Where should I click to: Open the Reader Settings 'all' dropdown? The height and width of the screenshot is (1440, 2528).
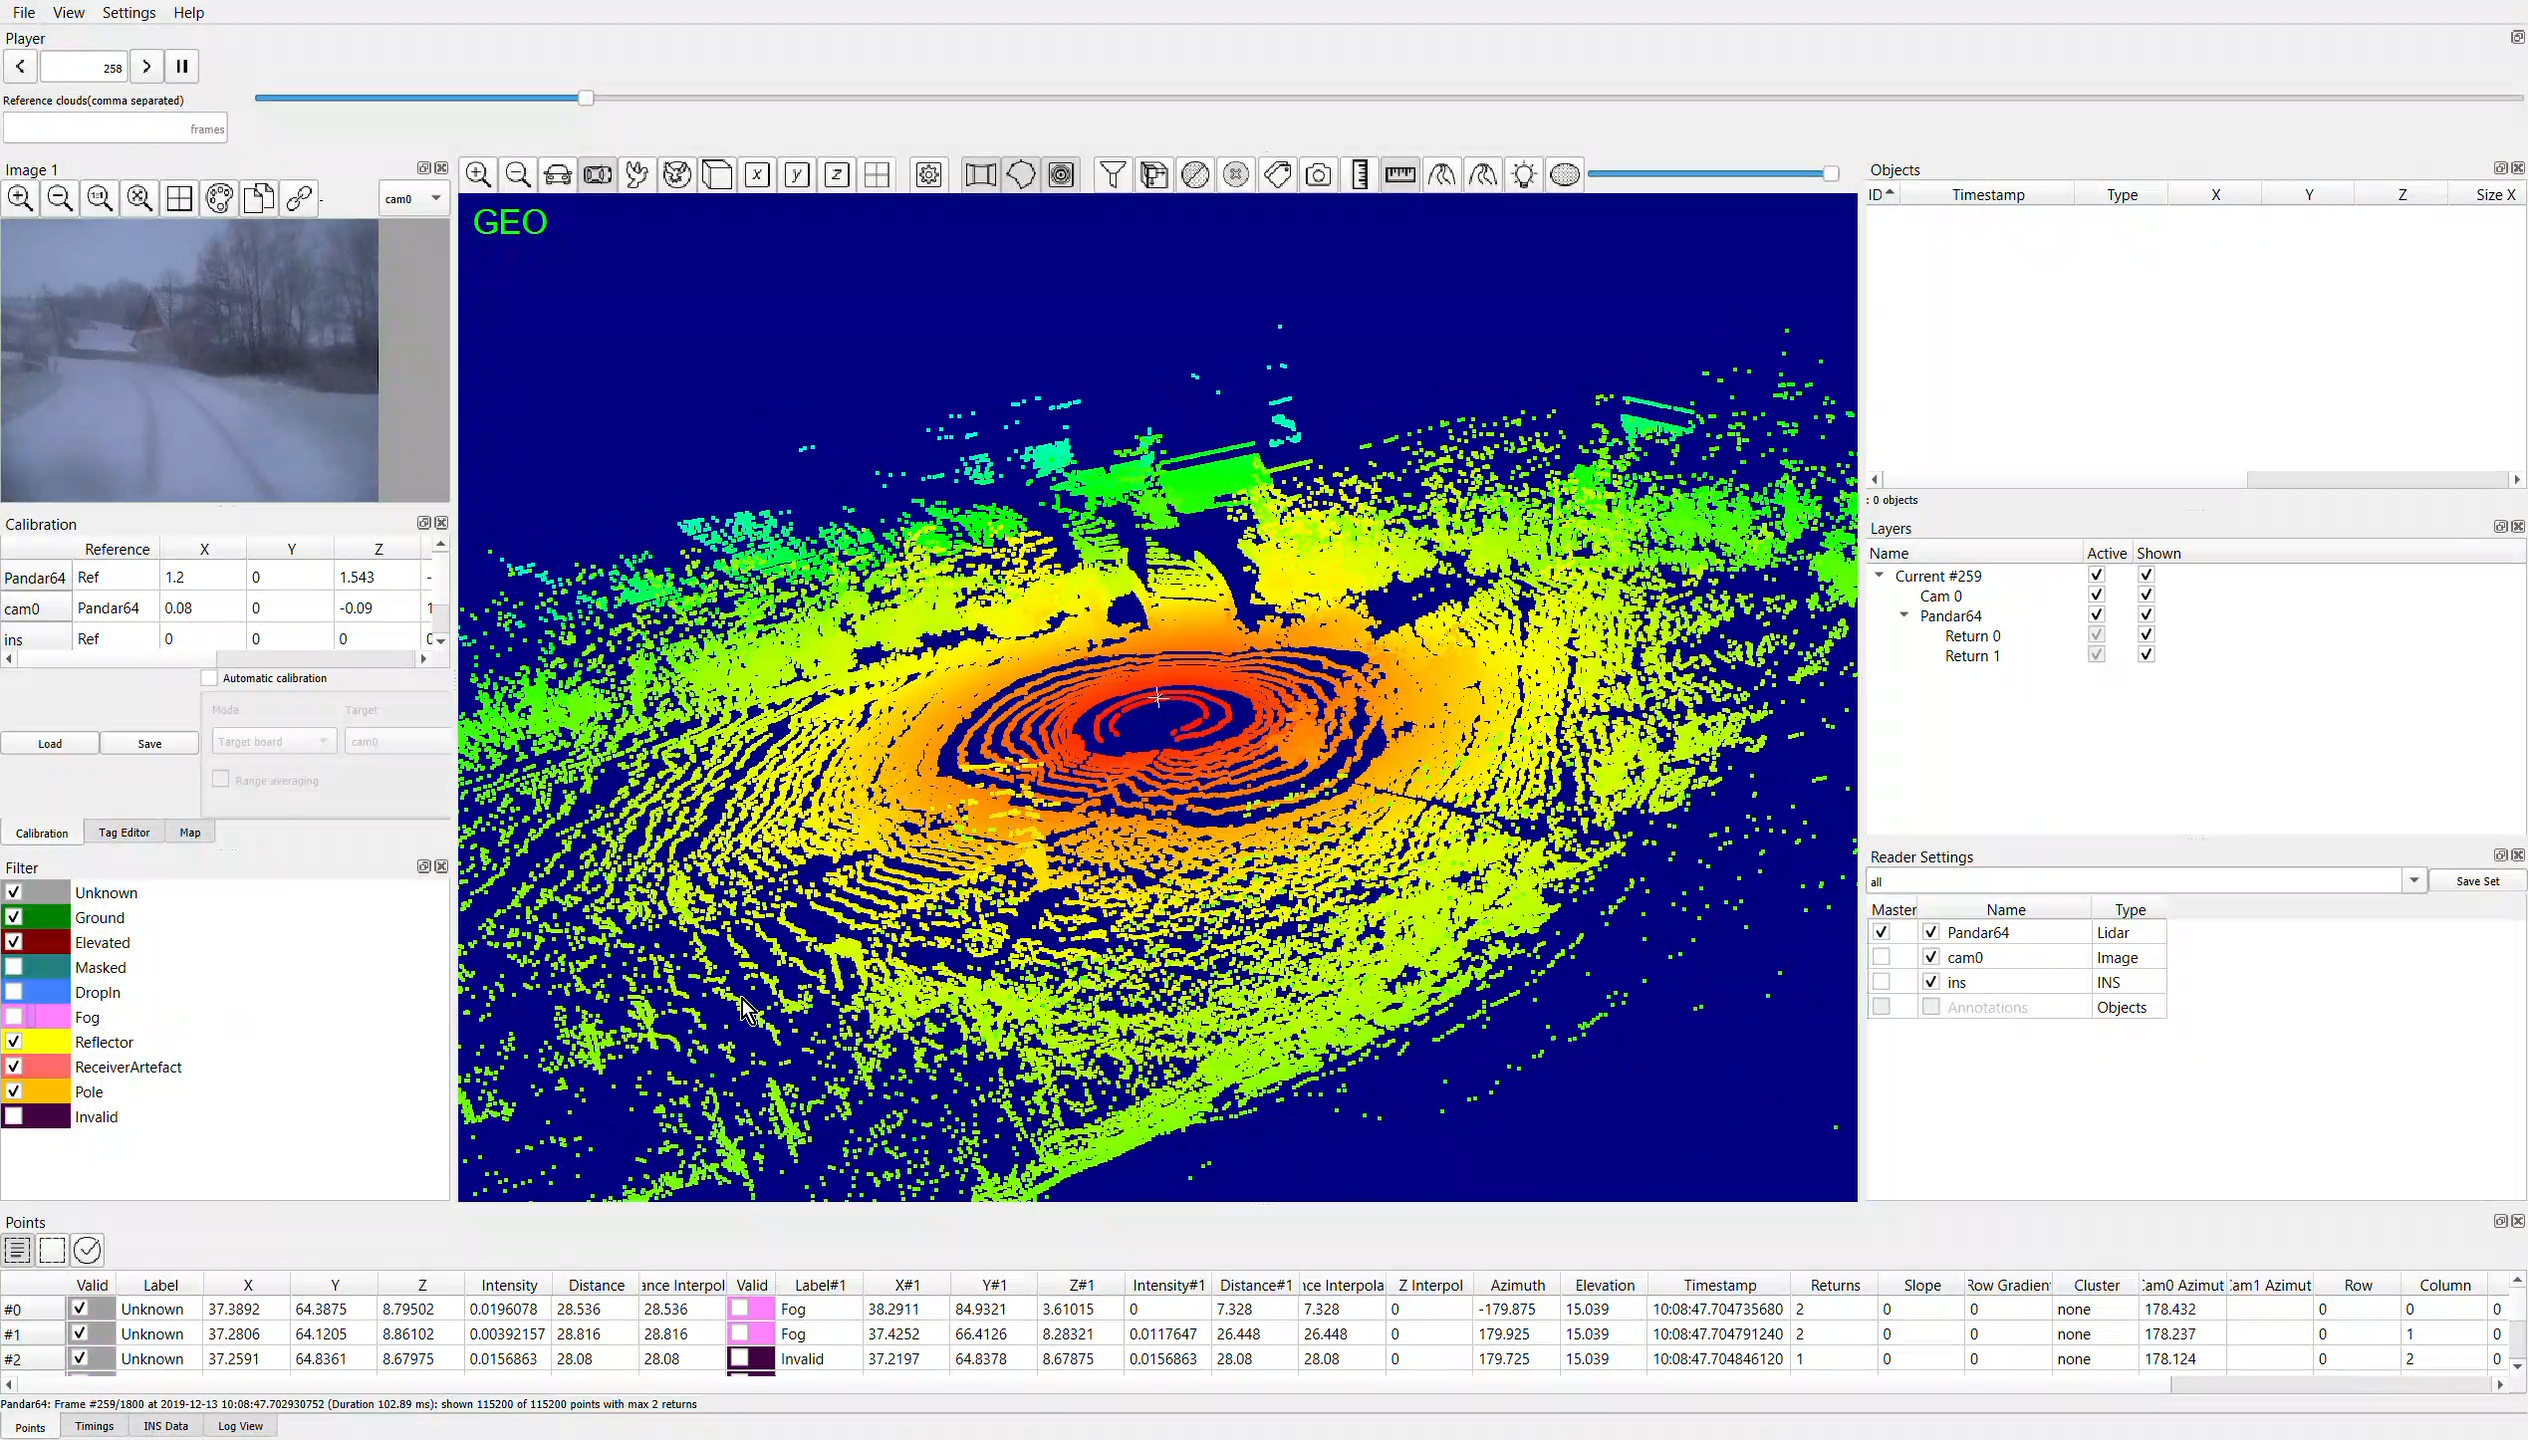coord(2413,881)
